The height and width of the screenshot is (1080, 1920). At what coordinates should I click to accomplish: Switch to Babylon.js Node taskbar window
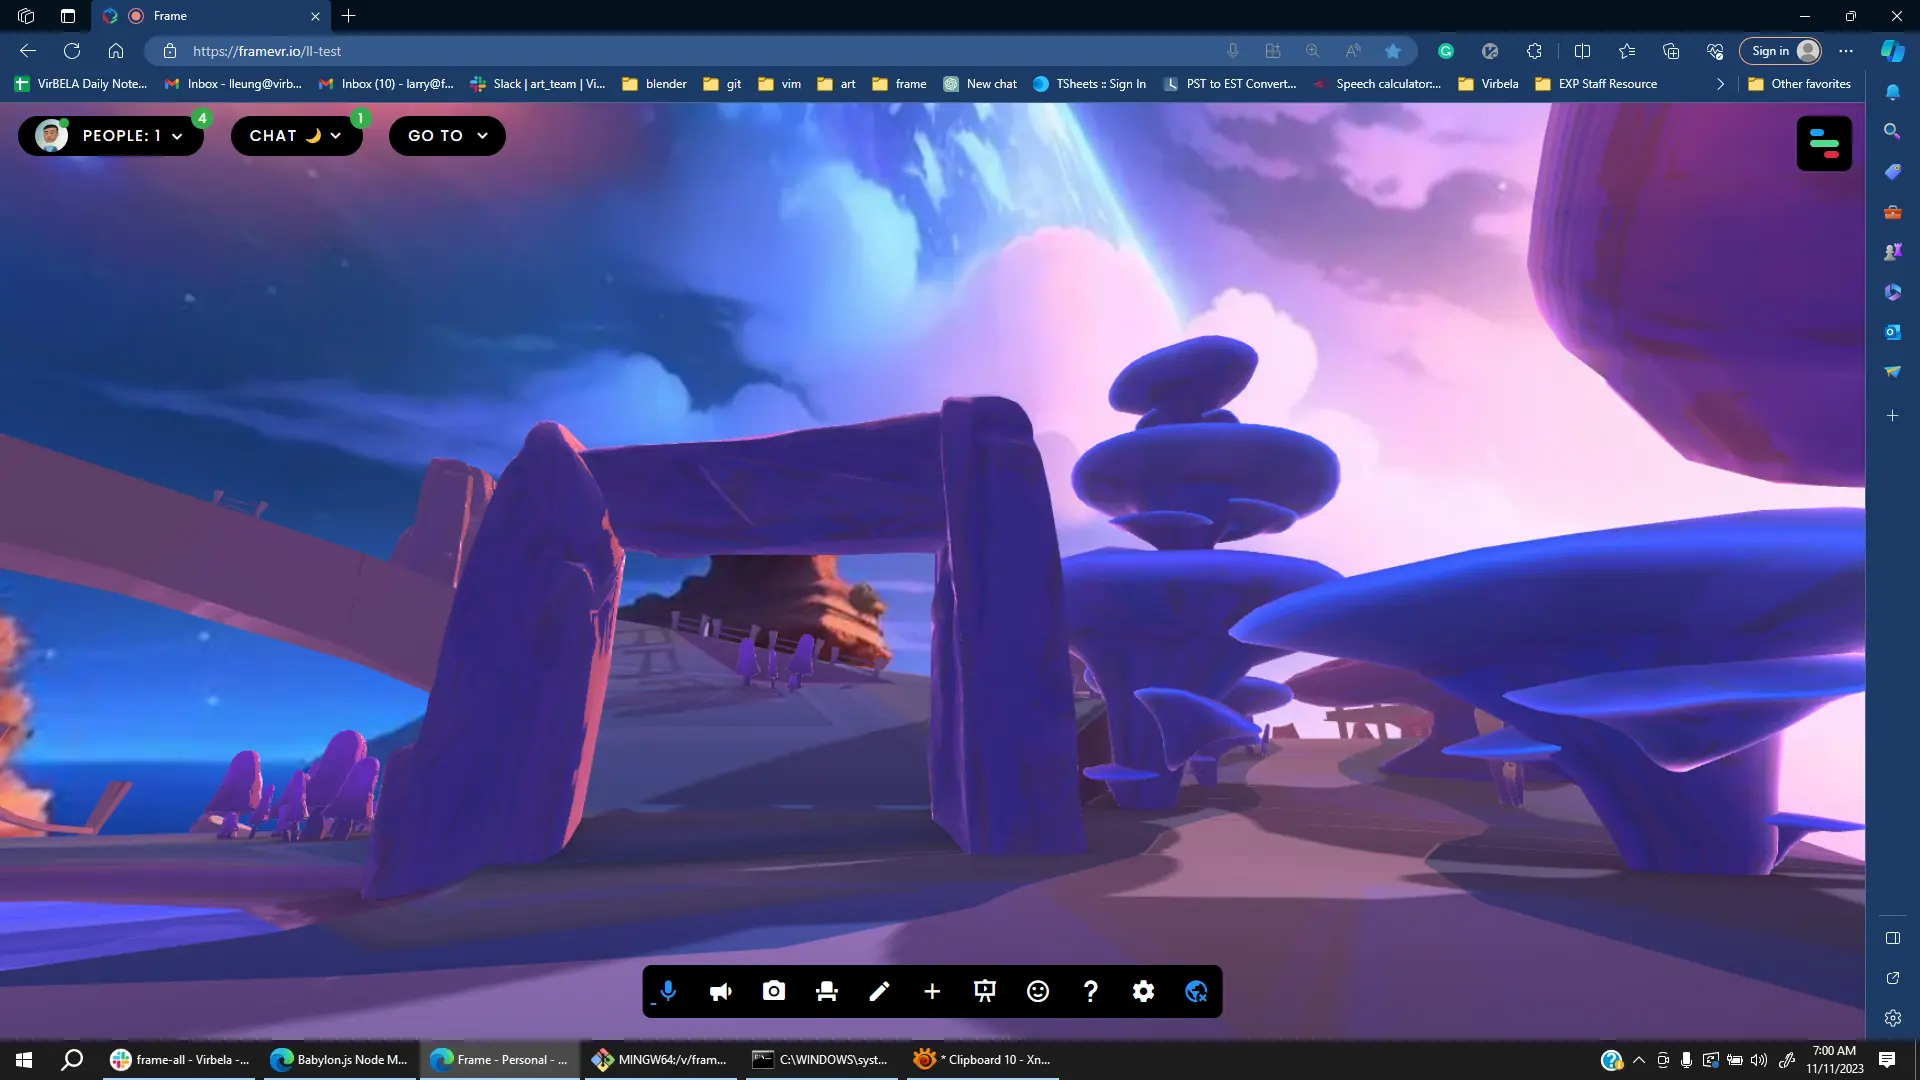340,1060
